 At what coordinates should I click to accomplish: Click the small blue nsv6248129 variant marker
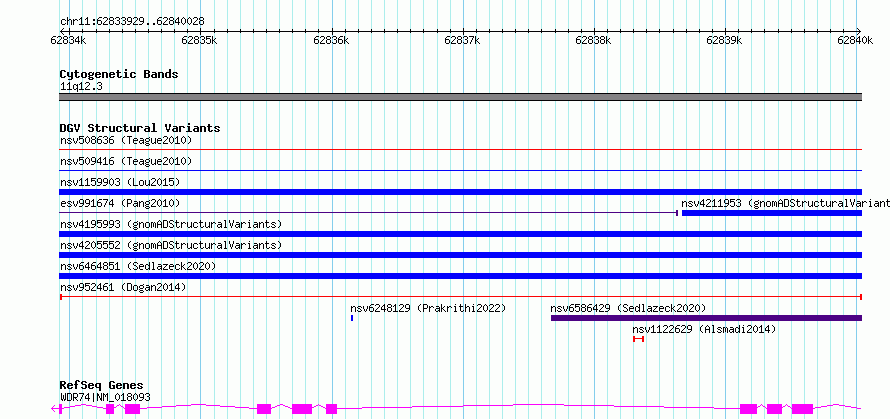[x=352, y=318]
